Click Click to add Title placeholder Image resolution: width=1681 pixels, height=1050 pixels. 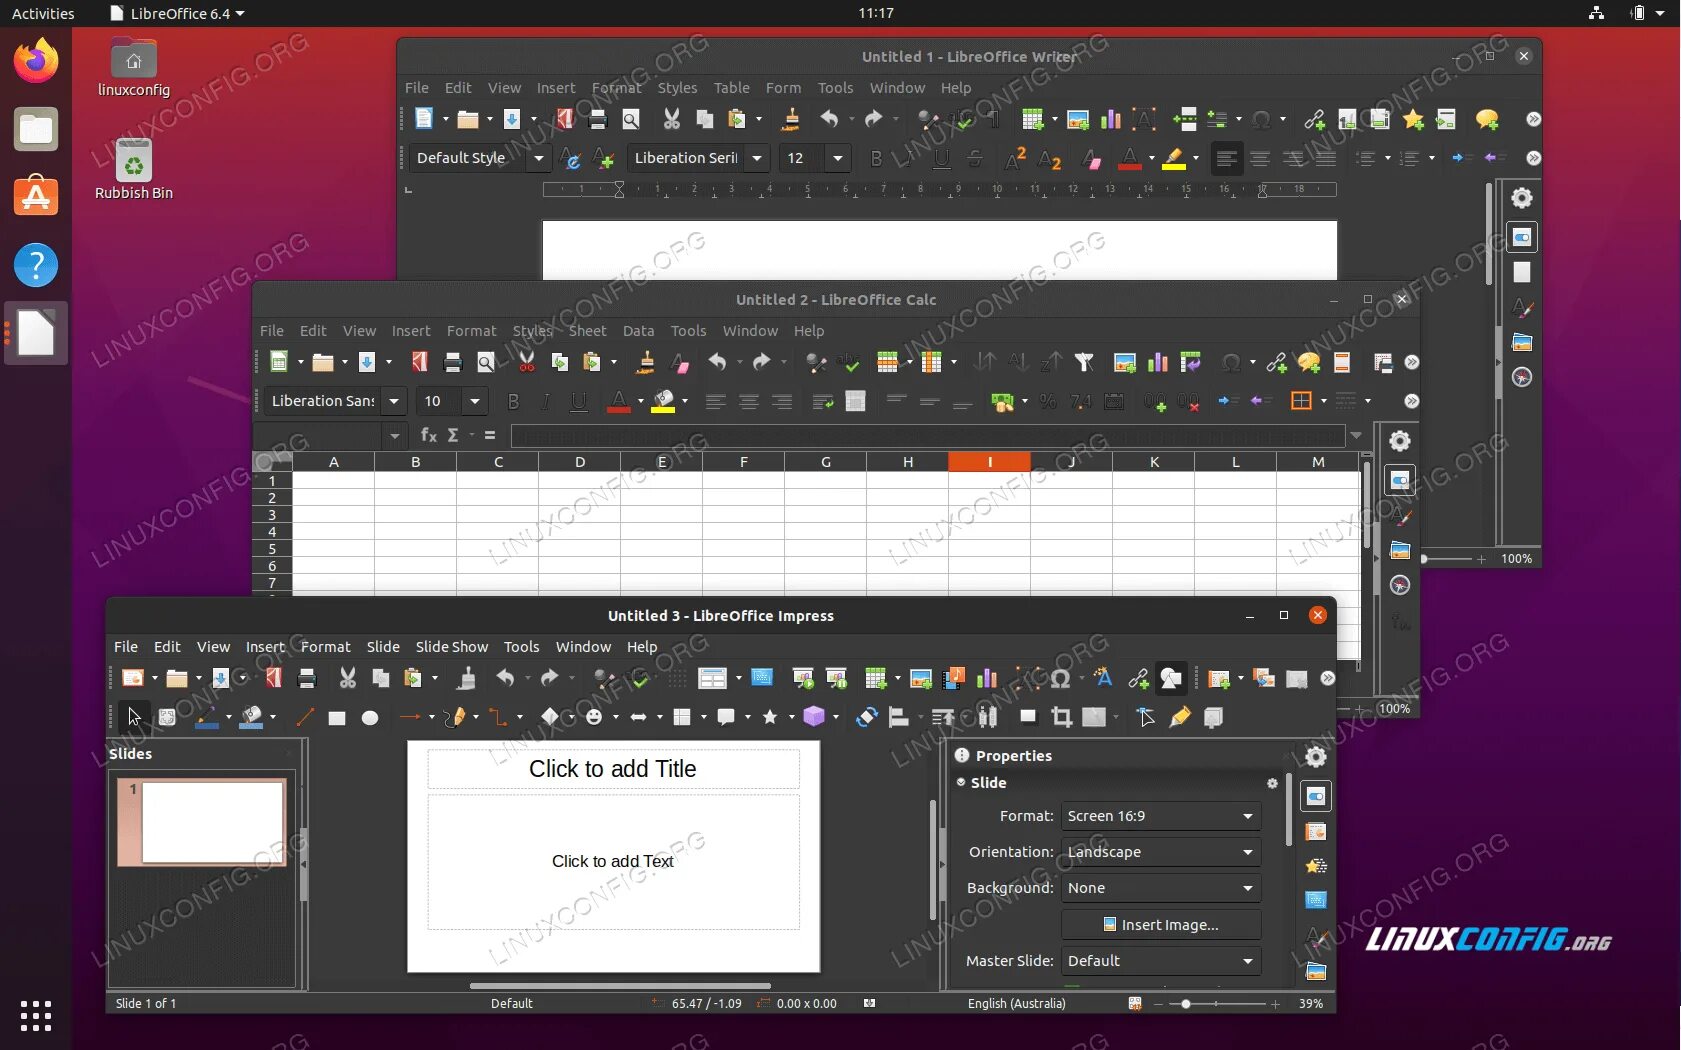click(613, 769)
